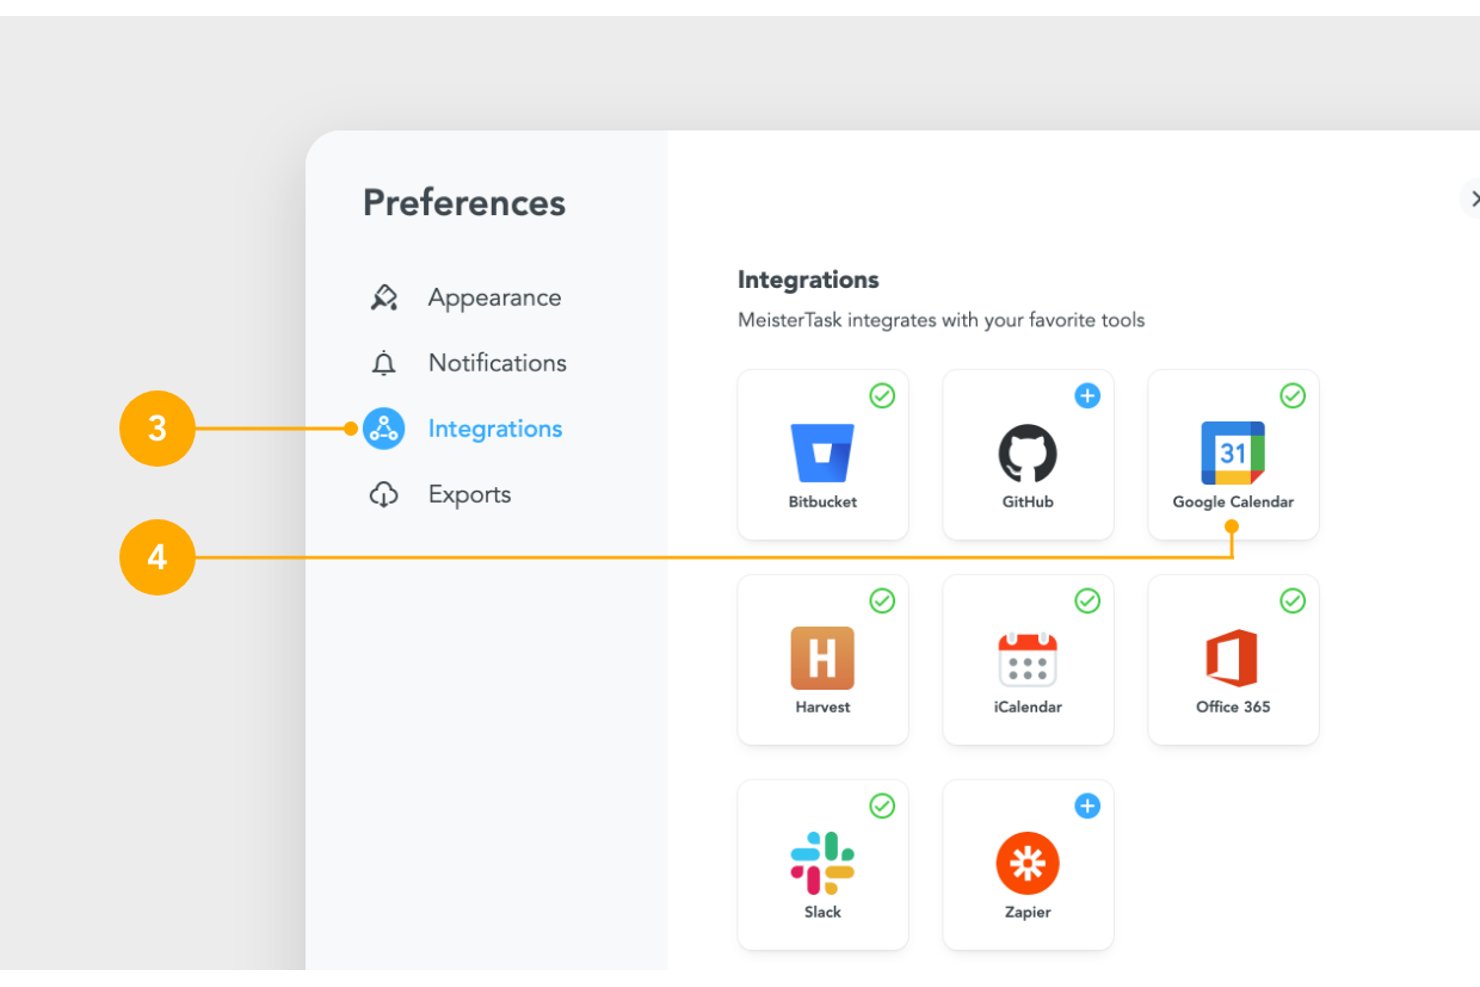This screenshot has width=1480, height=987.
Task: Add GitHub integration via blue plus
Action: [1087, 396]
